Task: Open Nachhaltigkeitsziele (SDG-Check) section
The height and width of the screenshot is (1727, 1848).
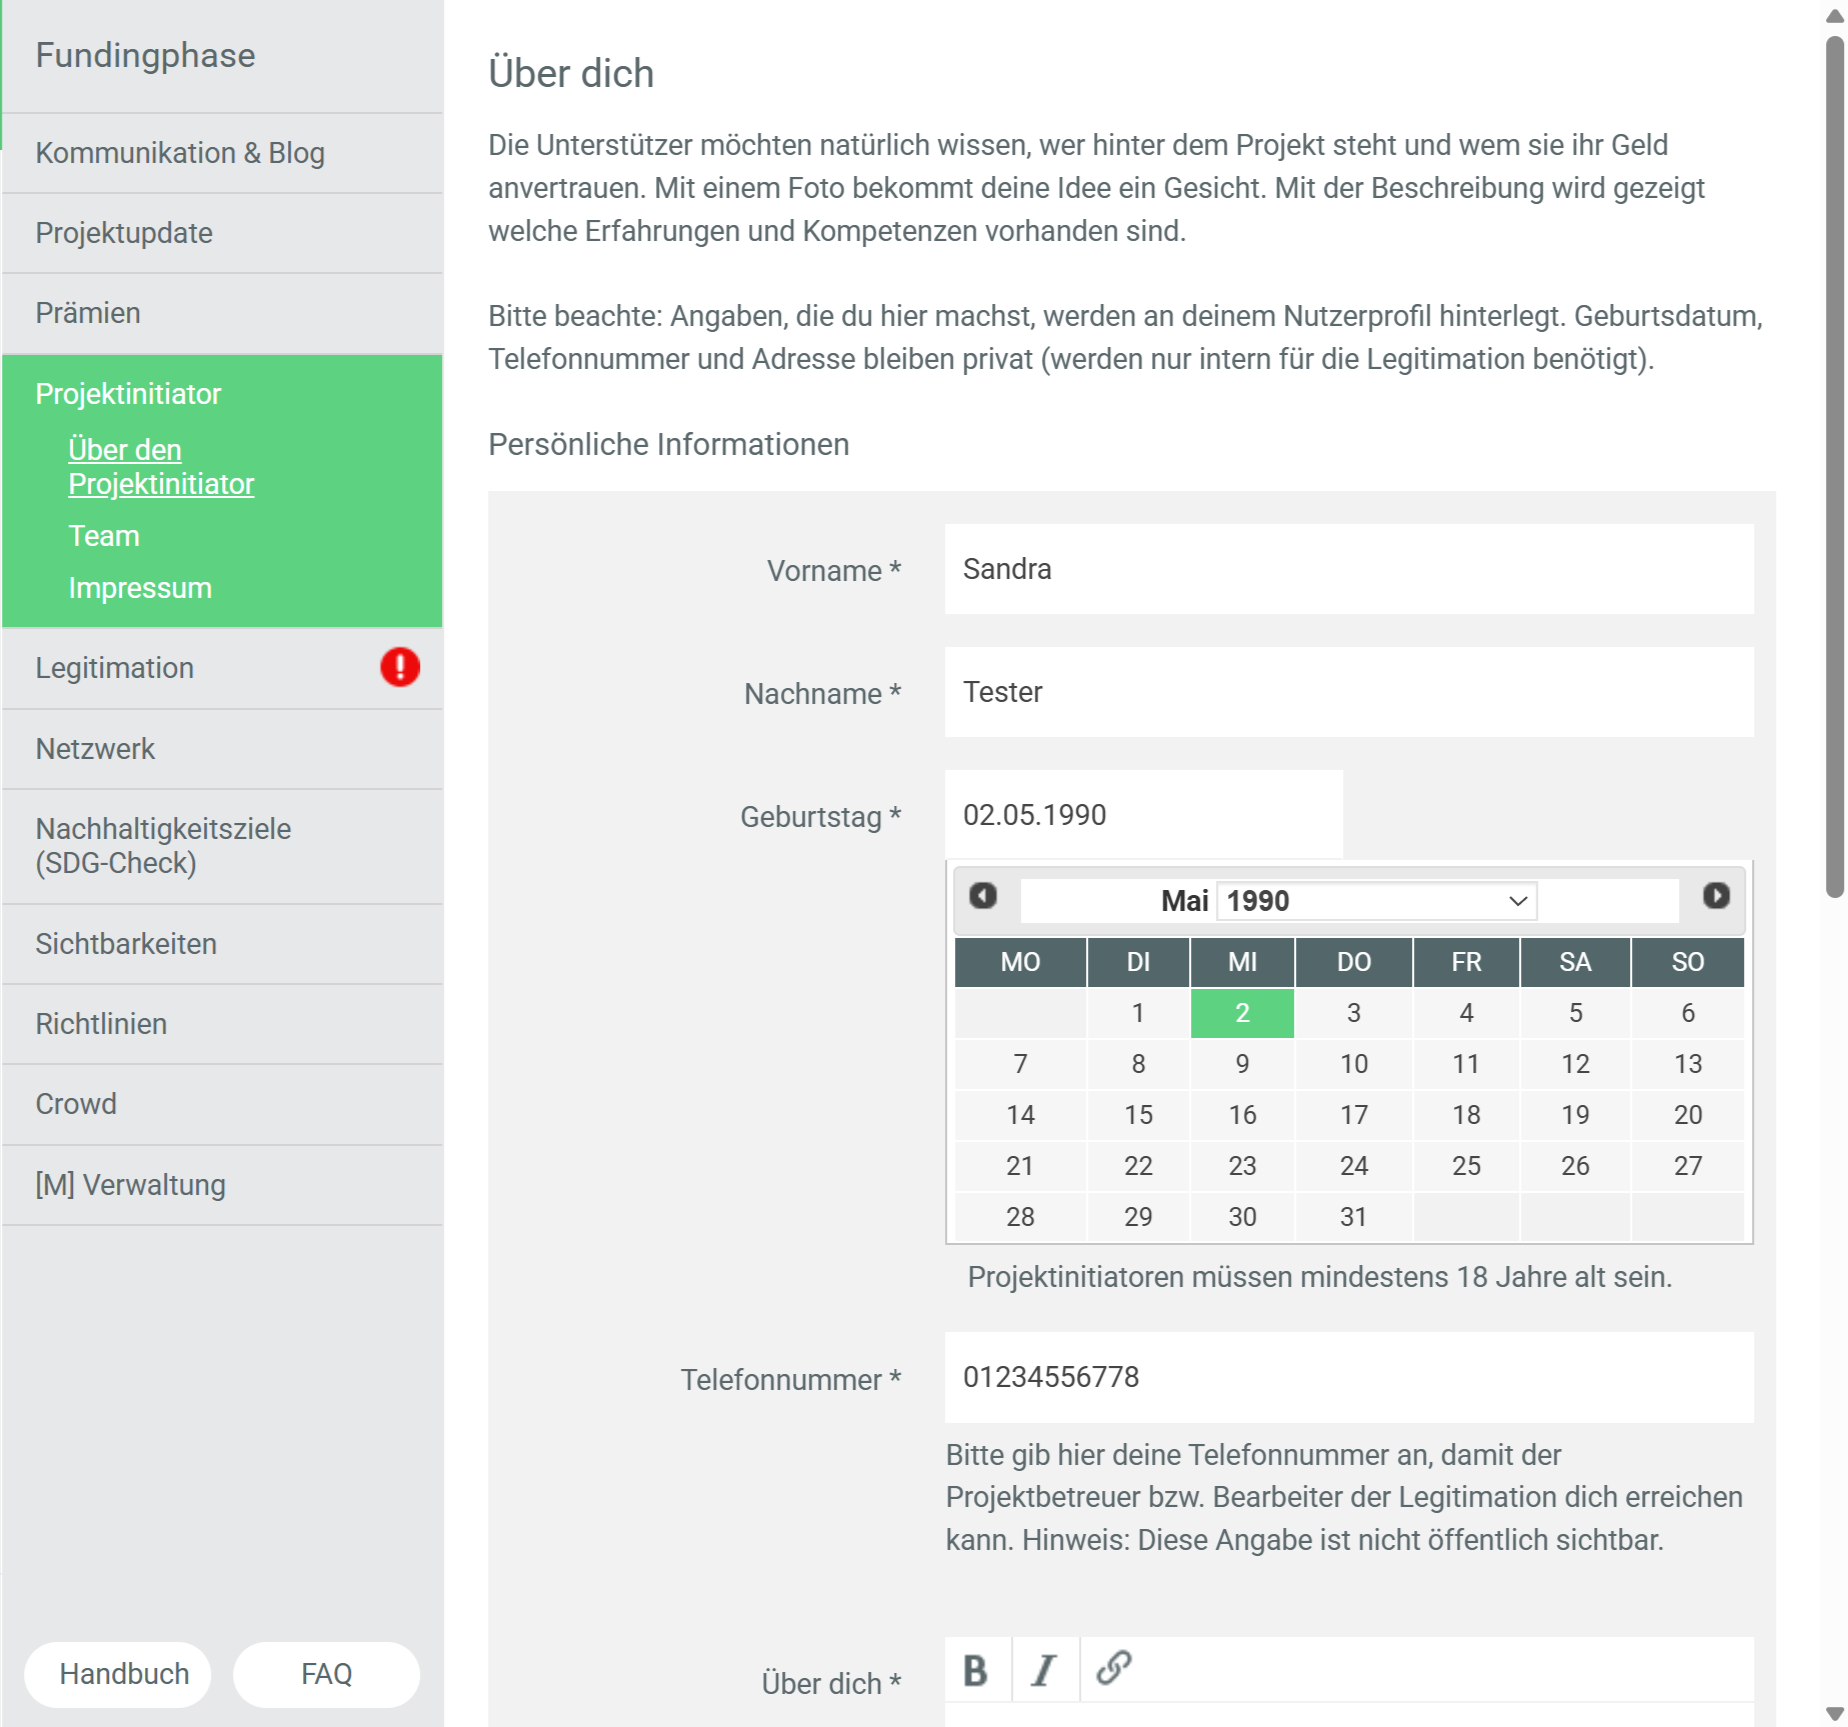Action: click(163, 846)
